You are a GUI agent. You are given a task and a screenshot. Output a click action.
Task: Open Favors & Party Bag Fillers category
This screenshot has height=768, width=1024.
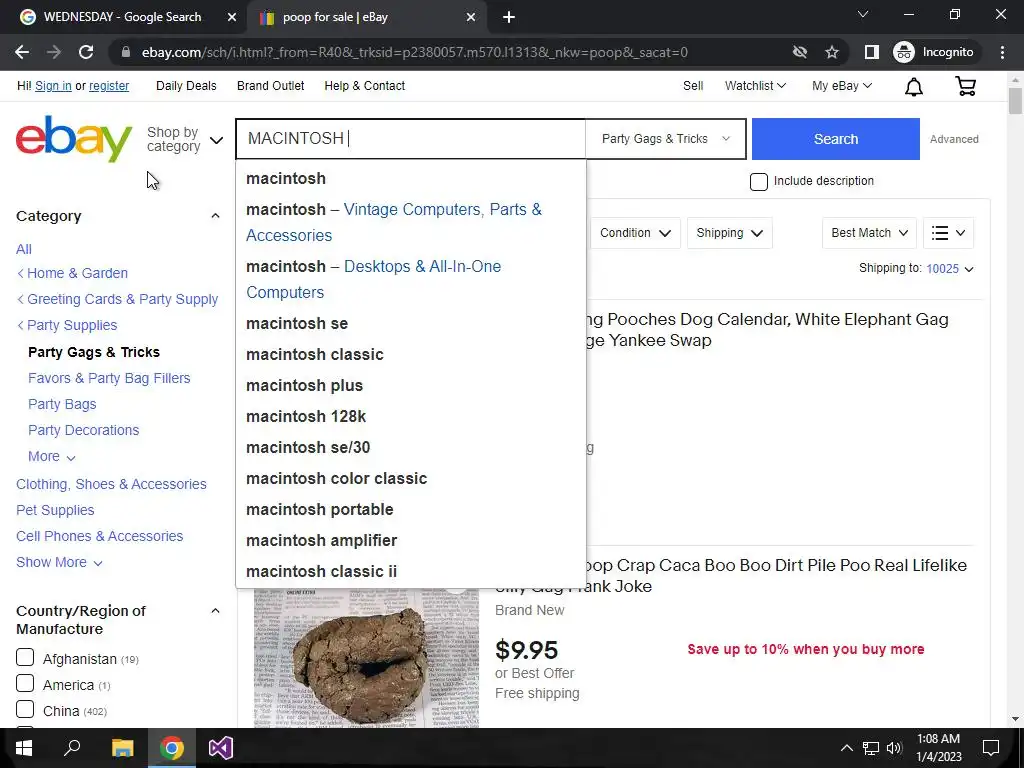point(109,378)
